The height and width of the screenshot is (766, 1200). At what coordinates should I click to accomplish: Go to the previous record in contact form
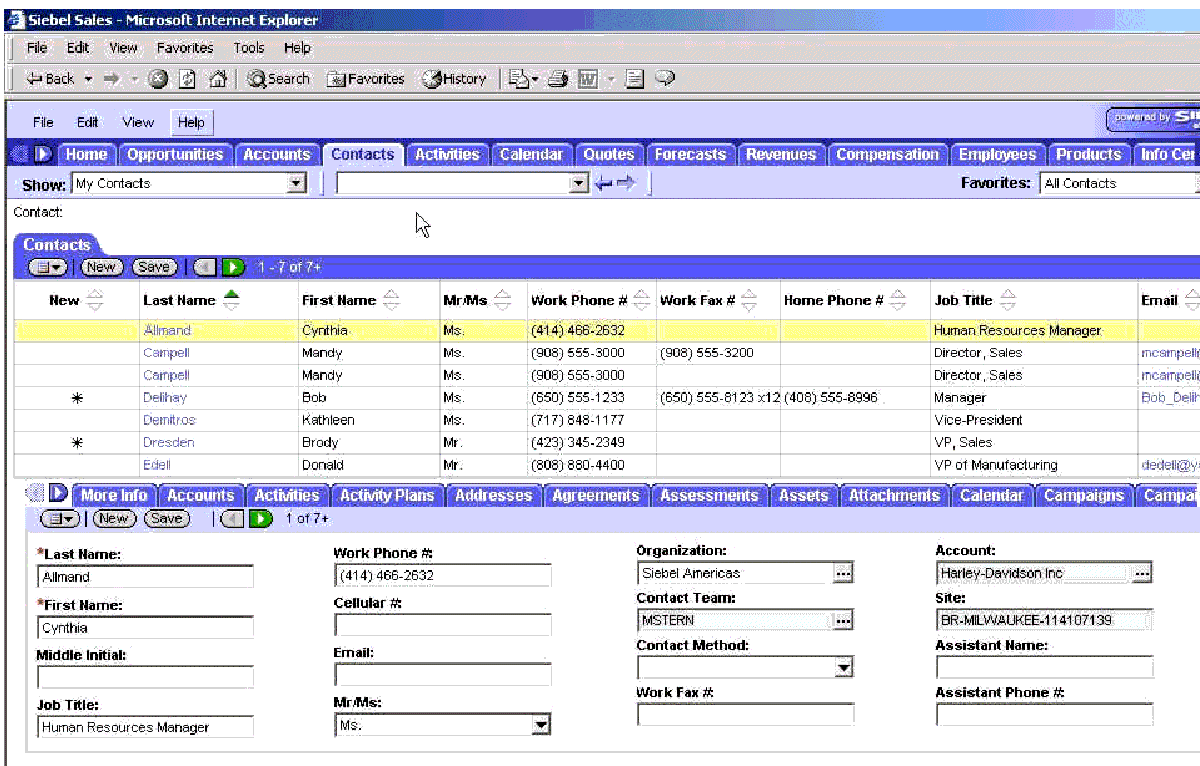coord(232,518)
